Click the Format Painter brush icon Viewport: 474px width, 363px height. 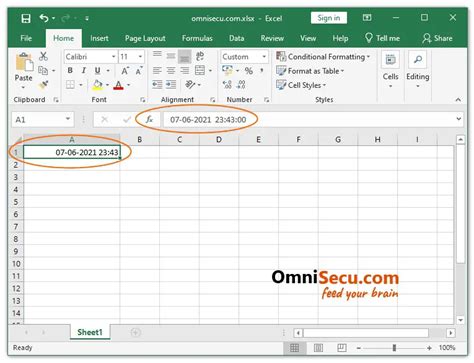(x=43, y=85)
